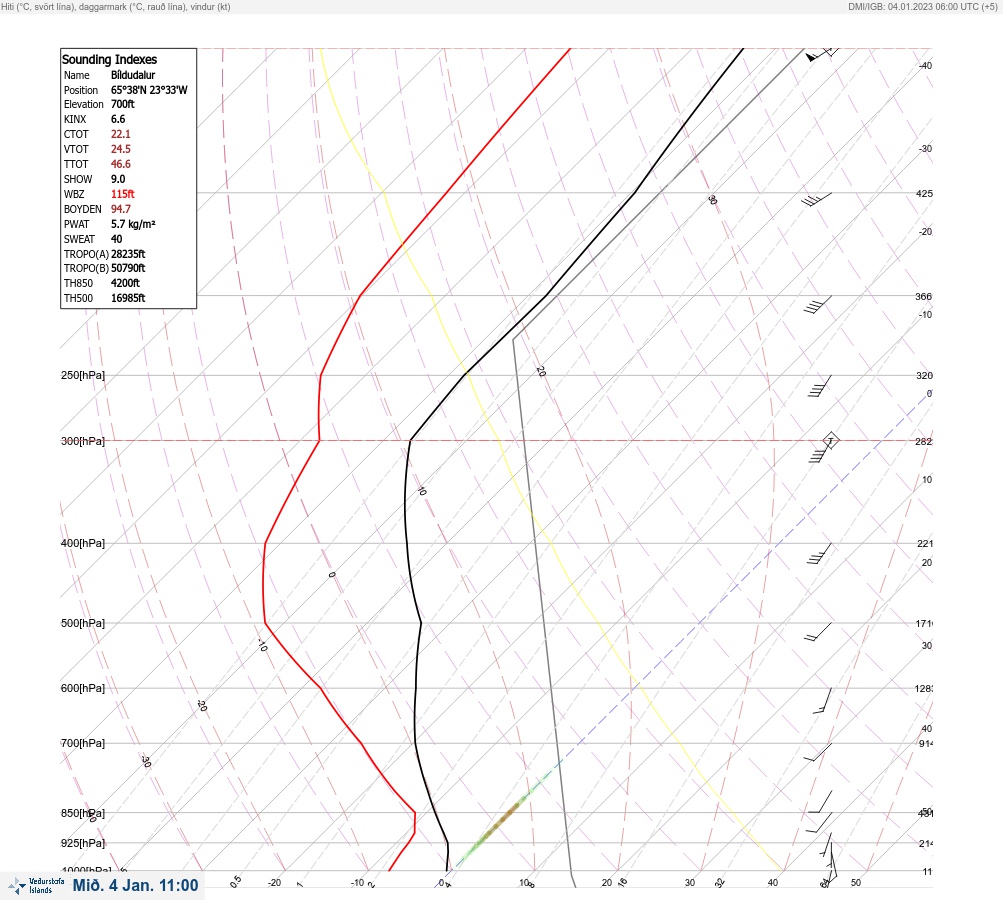Click the TH850 value '4200ft'
1003x900 pixels.
tap(125, 283)
